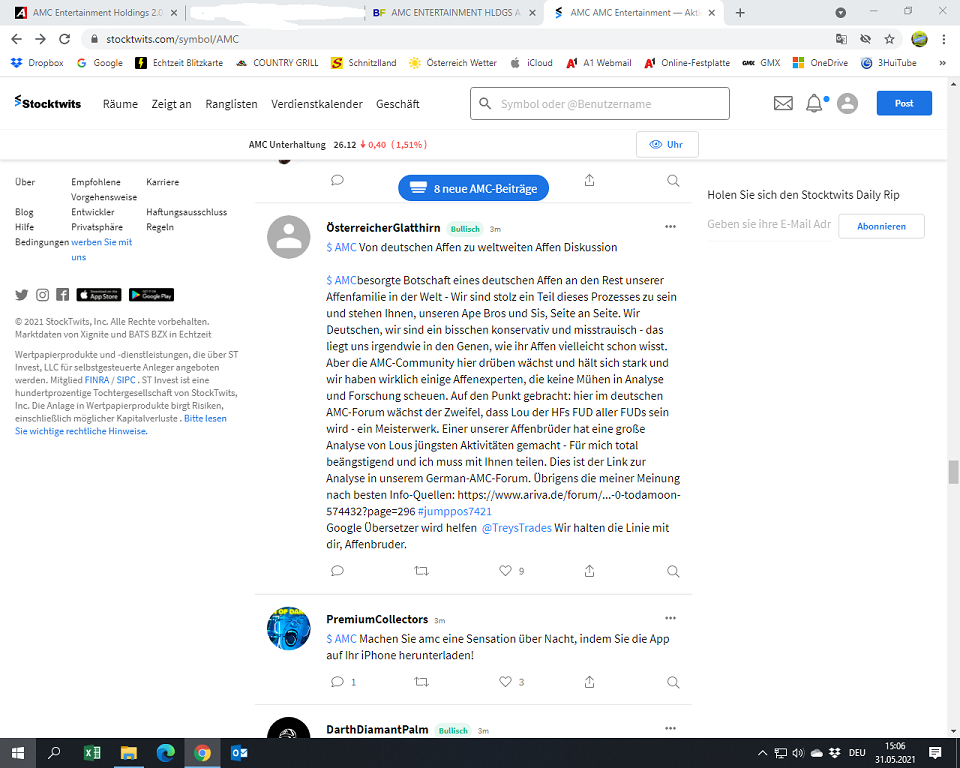Open the Verdienstkalender menu
Image resolution: width=960 pixels, height=768 pixels.
(x=317, y=104)
